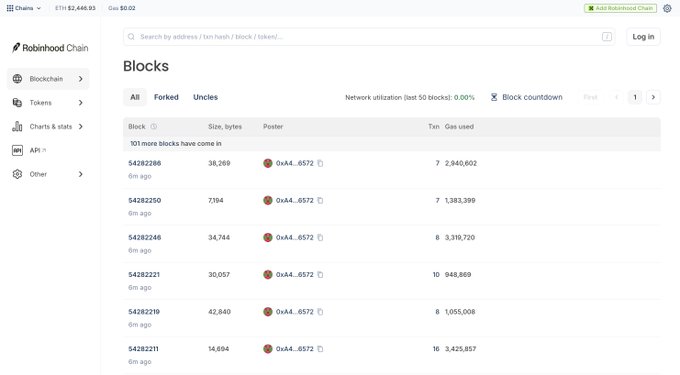Copy poster address for block 54282219
This screenshot has width=680, height=375.
pyautogui.click(x=320, y=312)
